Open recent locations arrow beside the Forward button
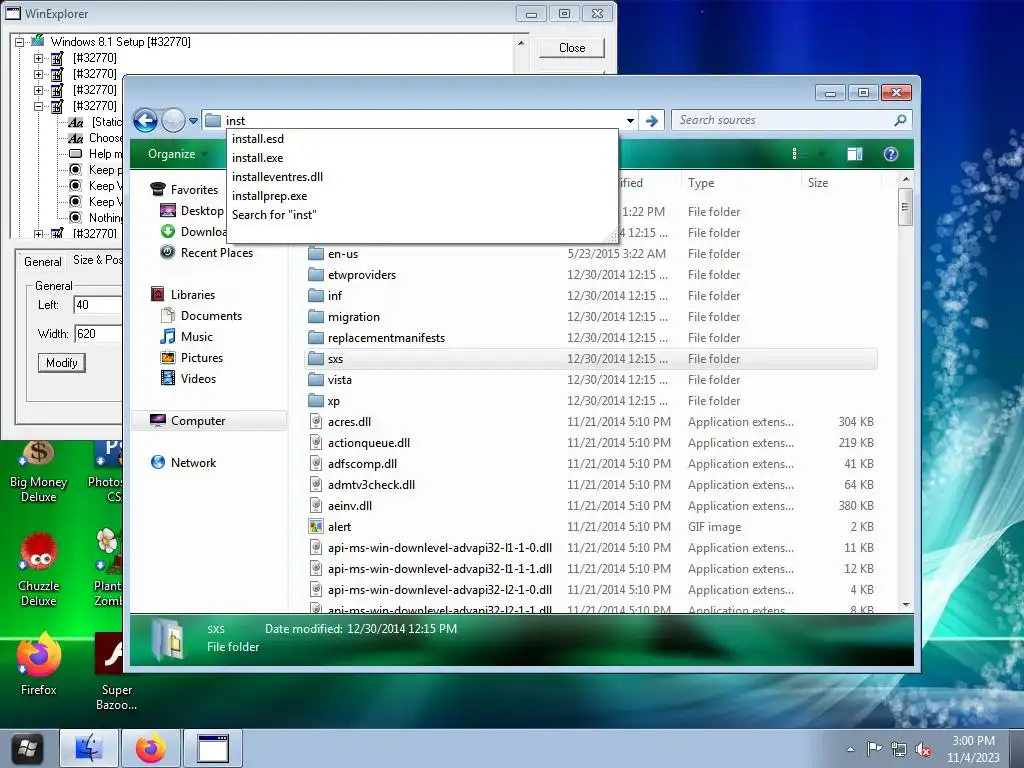The image size is (1024, 768). [193, 121]
